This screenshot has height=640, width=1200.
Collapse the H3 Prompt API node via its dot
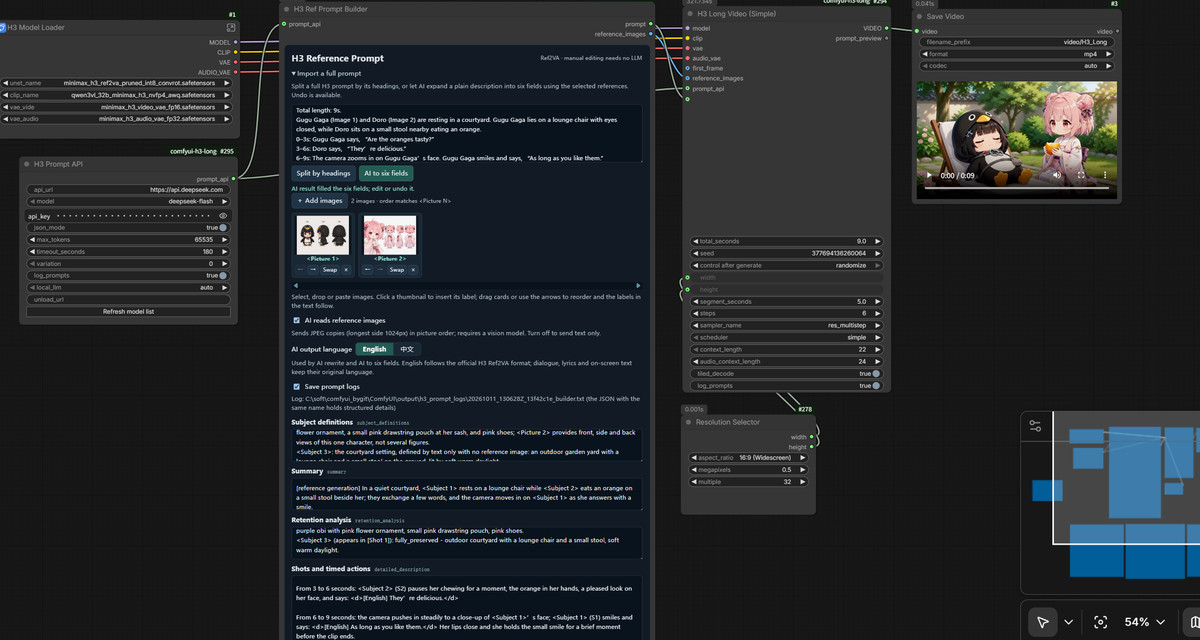(x=27, y=164)
